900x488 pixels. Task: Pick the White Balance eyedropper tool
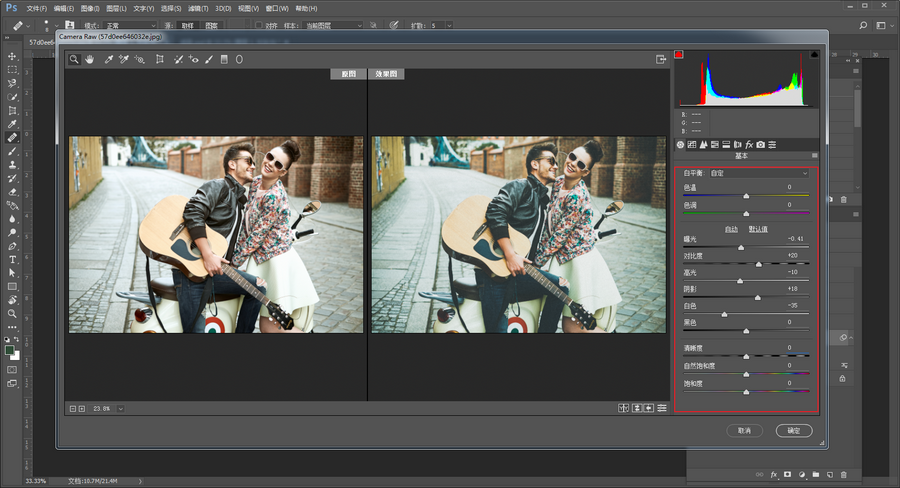109,60
